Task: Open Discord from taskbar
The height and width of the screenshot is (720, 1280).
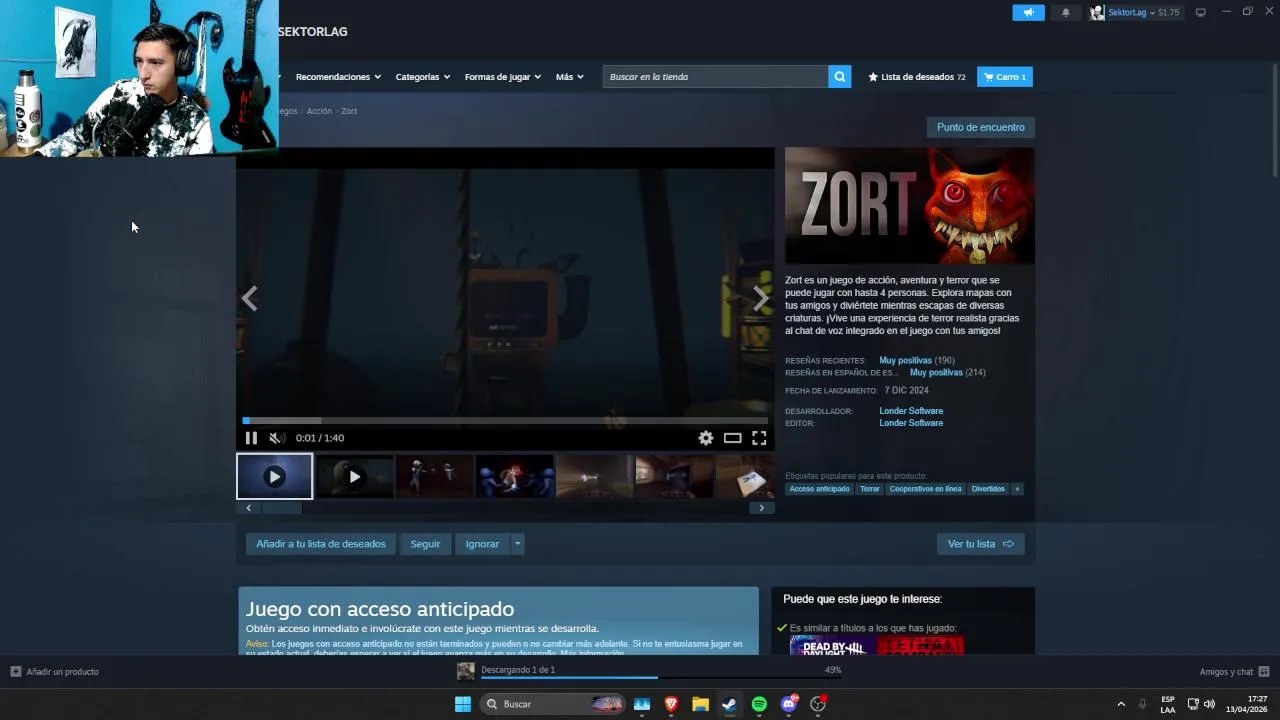Action: tap(789, 704)
